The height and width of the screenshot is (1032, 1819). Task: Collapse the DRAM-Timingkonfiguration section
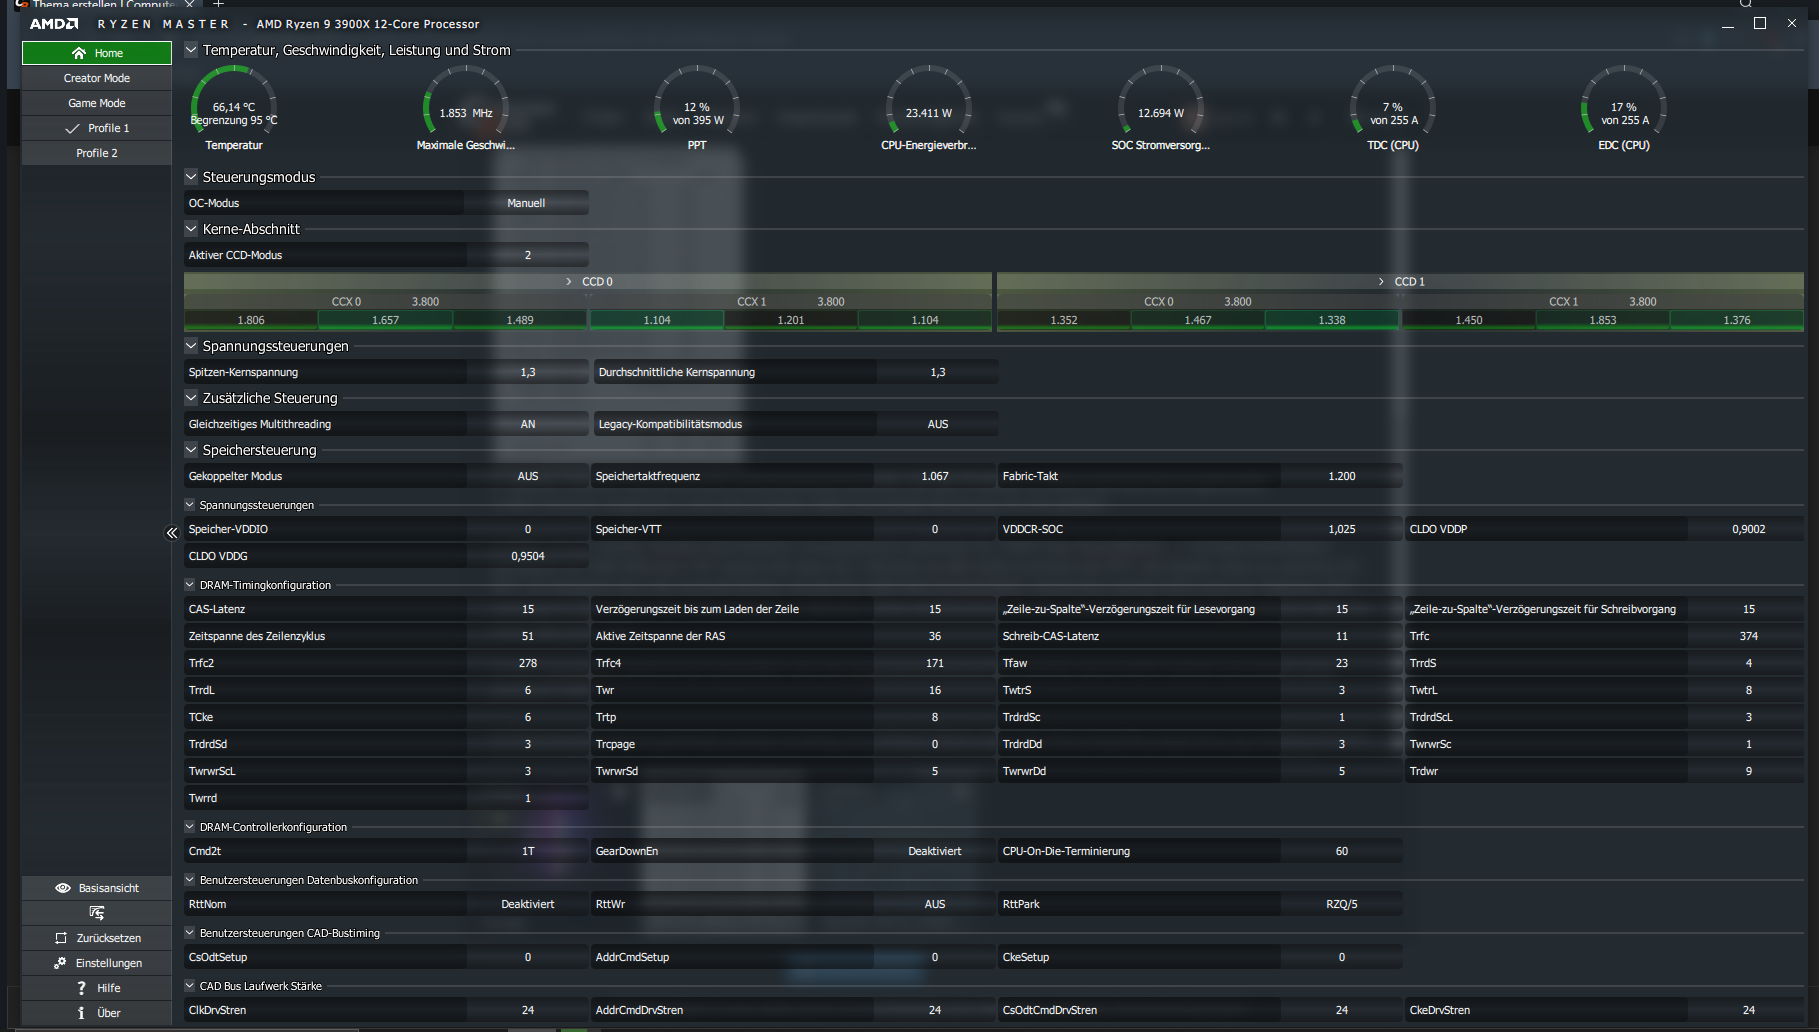click(x=190, y=585)
